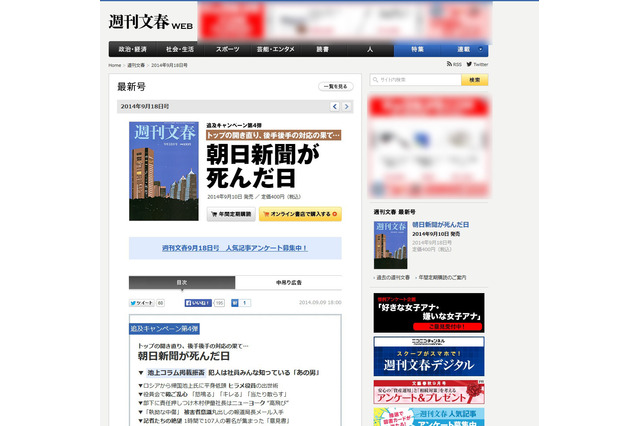
Task: Click article line about ロシアから帰国池上氏
Action: tap(208, 386)
